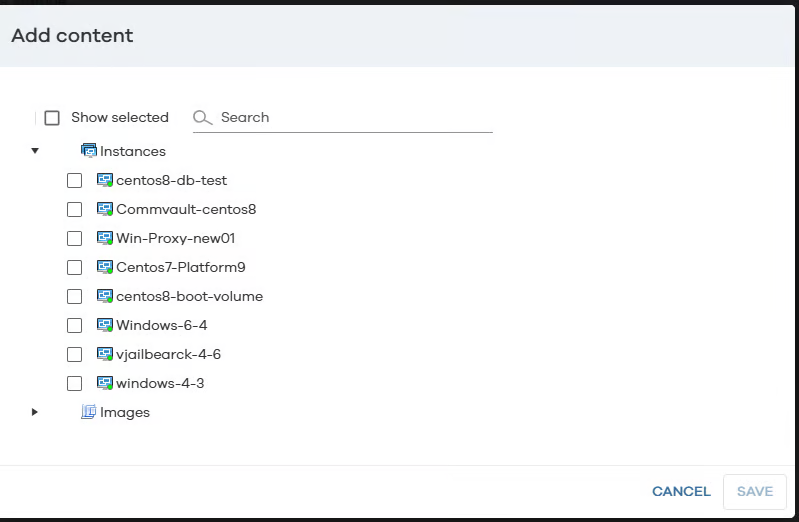Viewport: 799px width, 522px height.
Task: Focus the Search input field
Action: pyautogui.click(x=350, y=118)
